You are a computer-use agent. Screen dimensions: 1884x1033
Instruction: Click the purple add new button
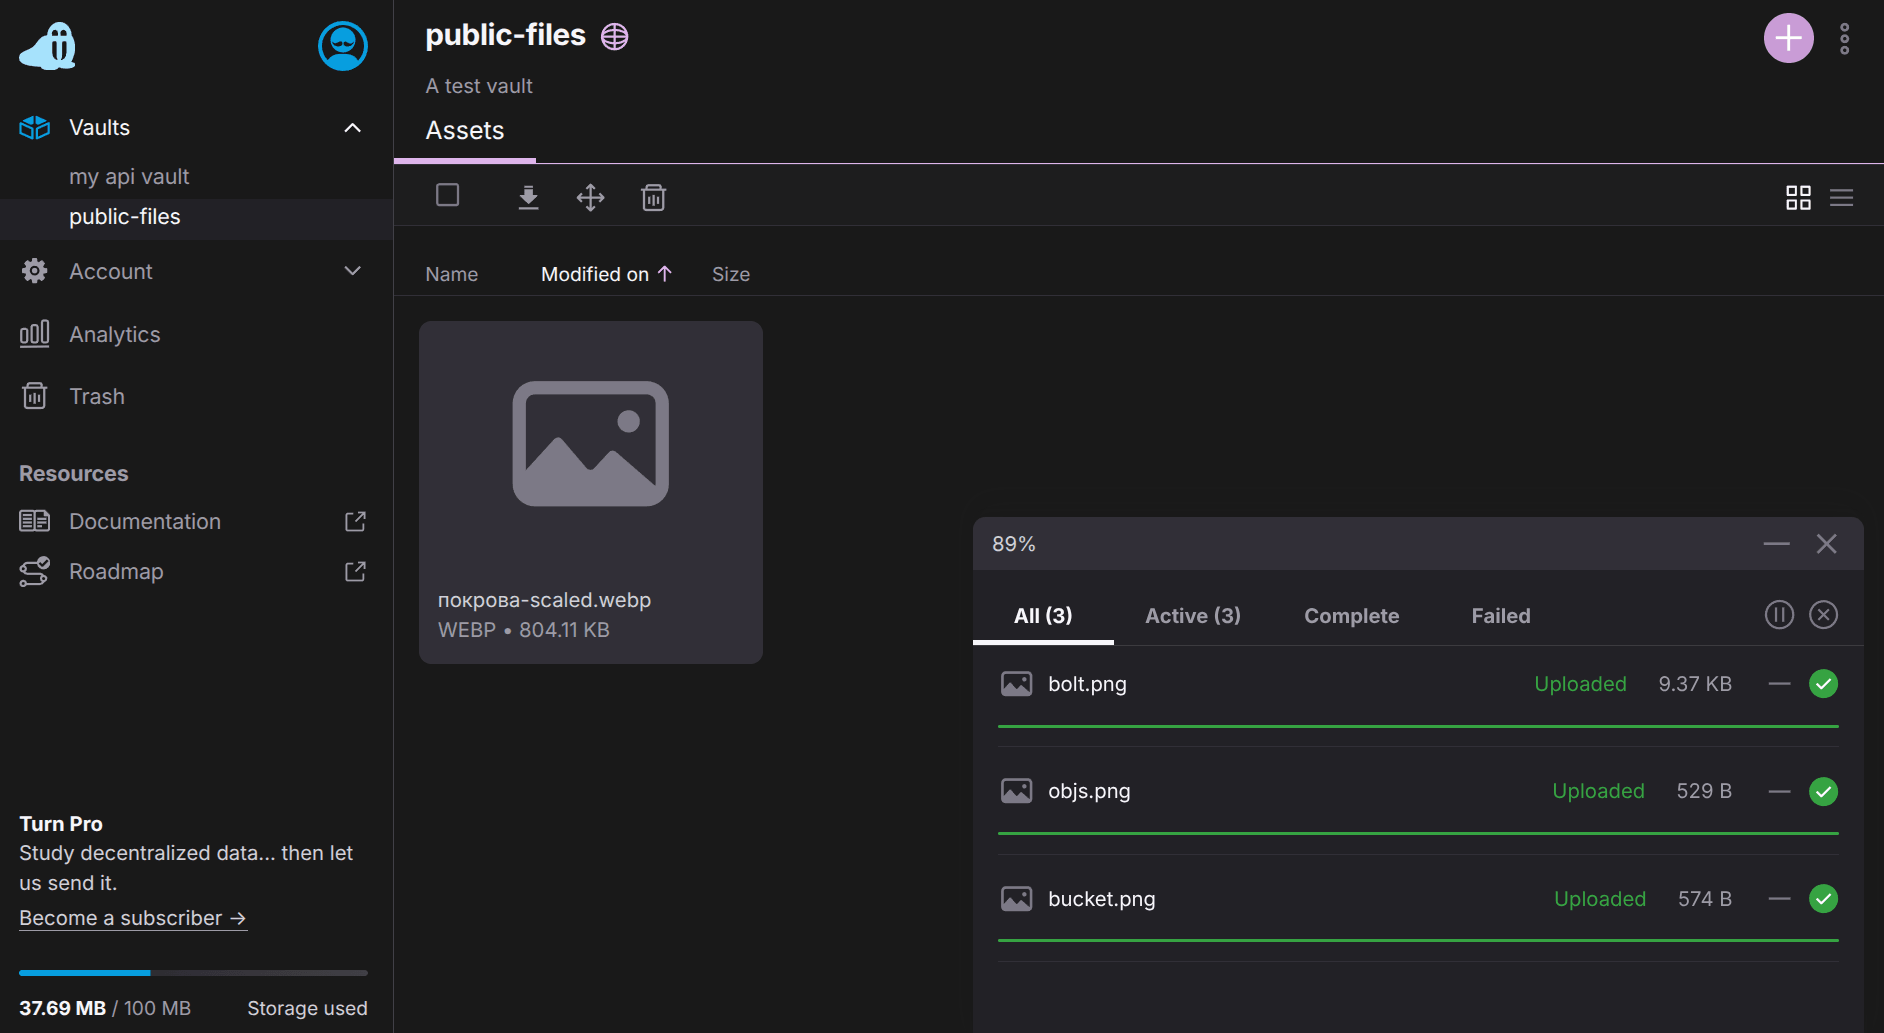(1788, 38)
